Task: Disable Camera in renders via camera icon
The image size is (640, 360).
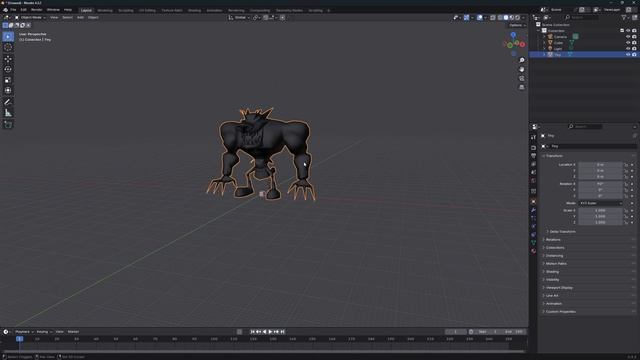Action: tap(634, 37)
